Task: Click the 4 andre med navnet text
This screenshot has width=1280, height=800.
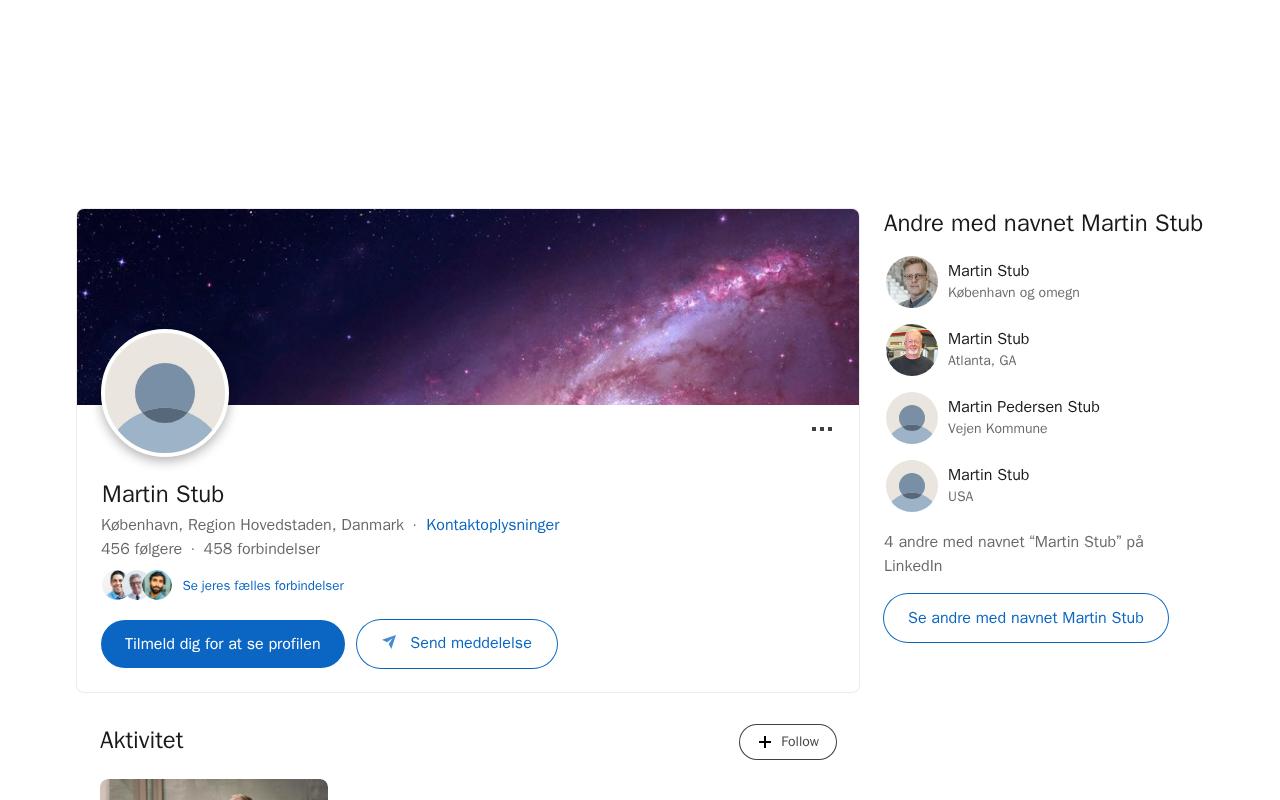Action: (x=1014, y=554)
